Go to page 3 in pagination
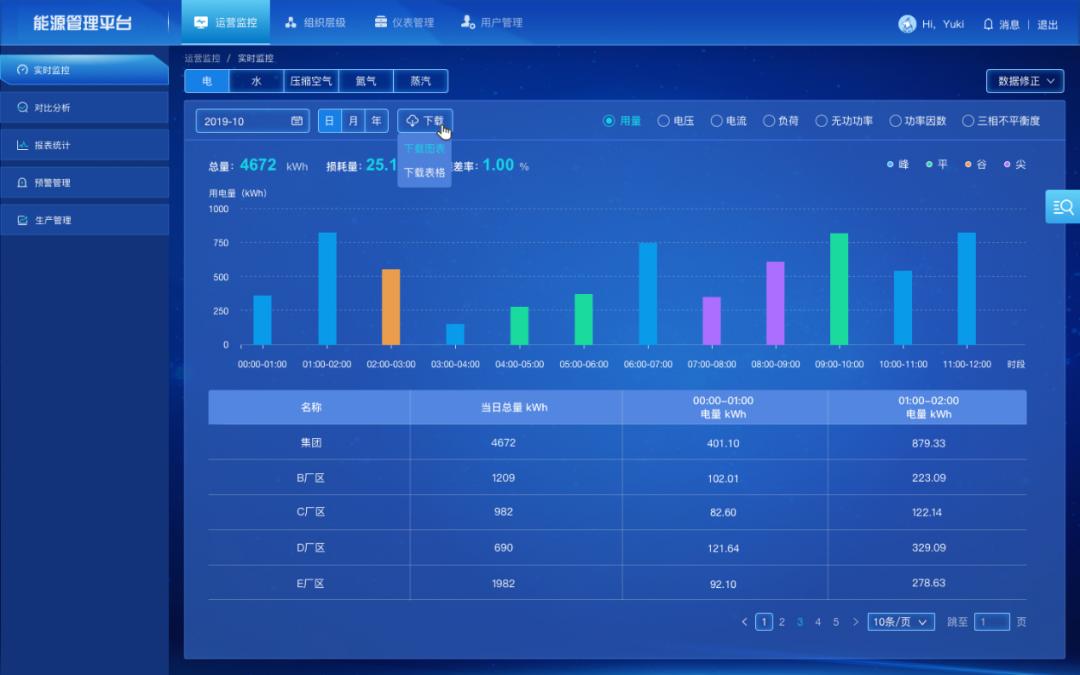The image size is (1080, 675). (800, 622)
